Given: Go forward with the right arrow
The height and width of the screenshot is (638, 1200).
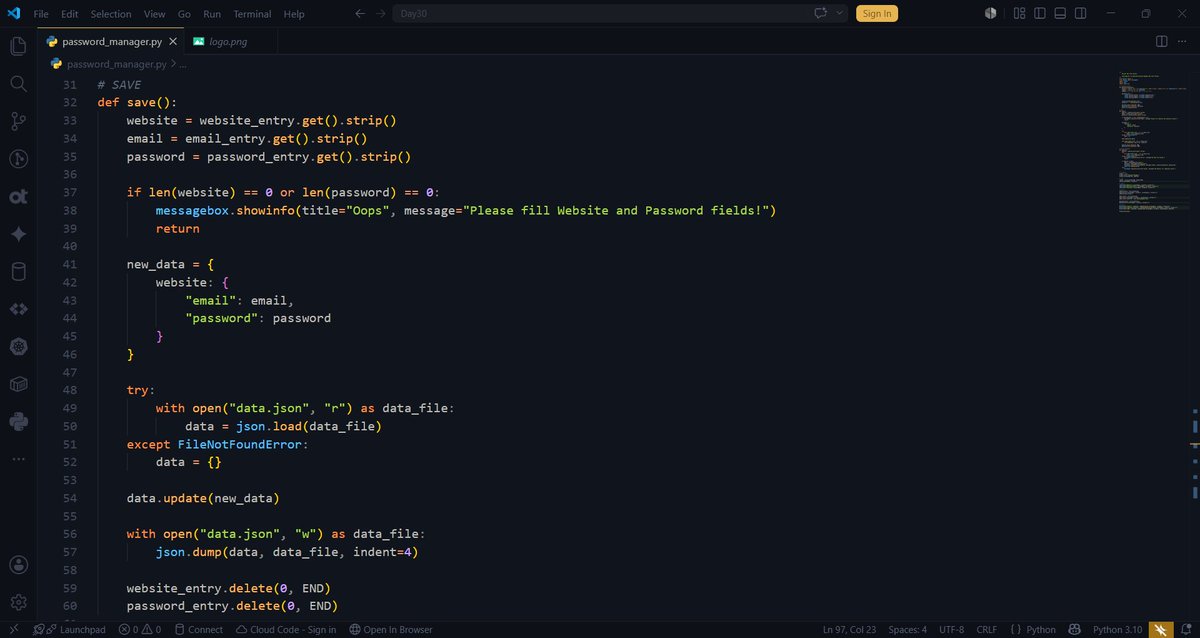Looking at the screenshot, I should click(x=381, y=14).
